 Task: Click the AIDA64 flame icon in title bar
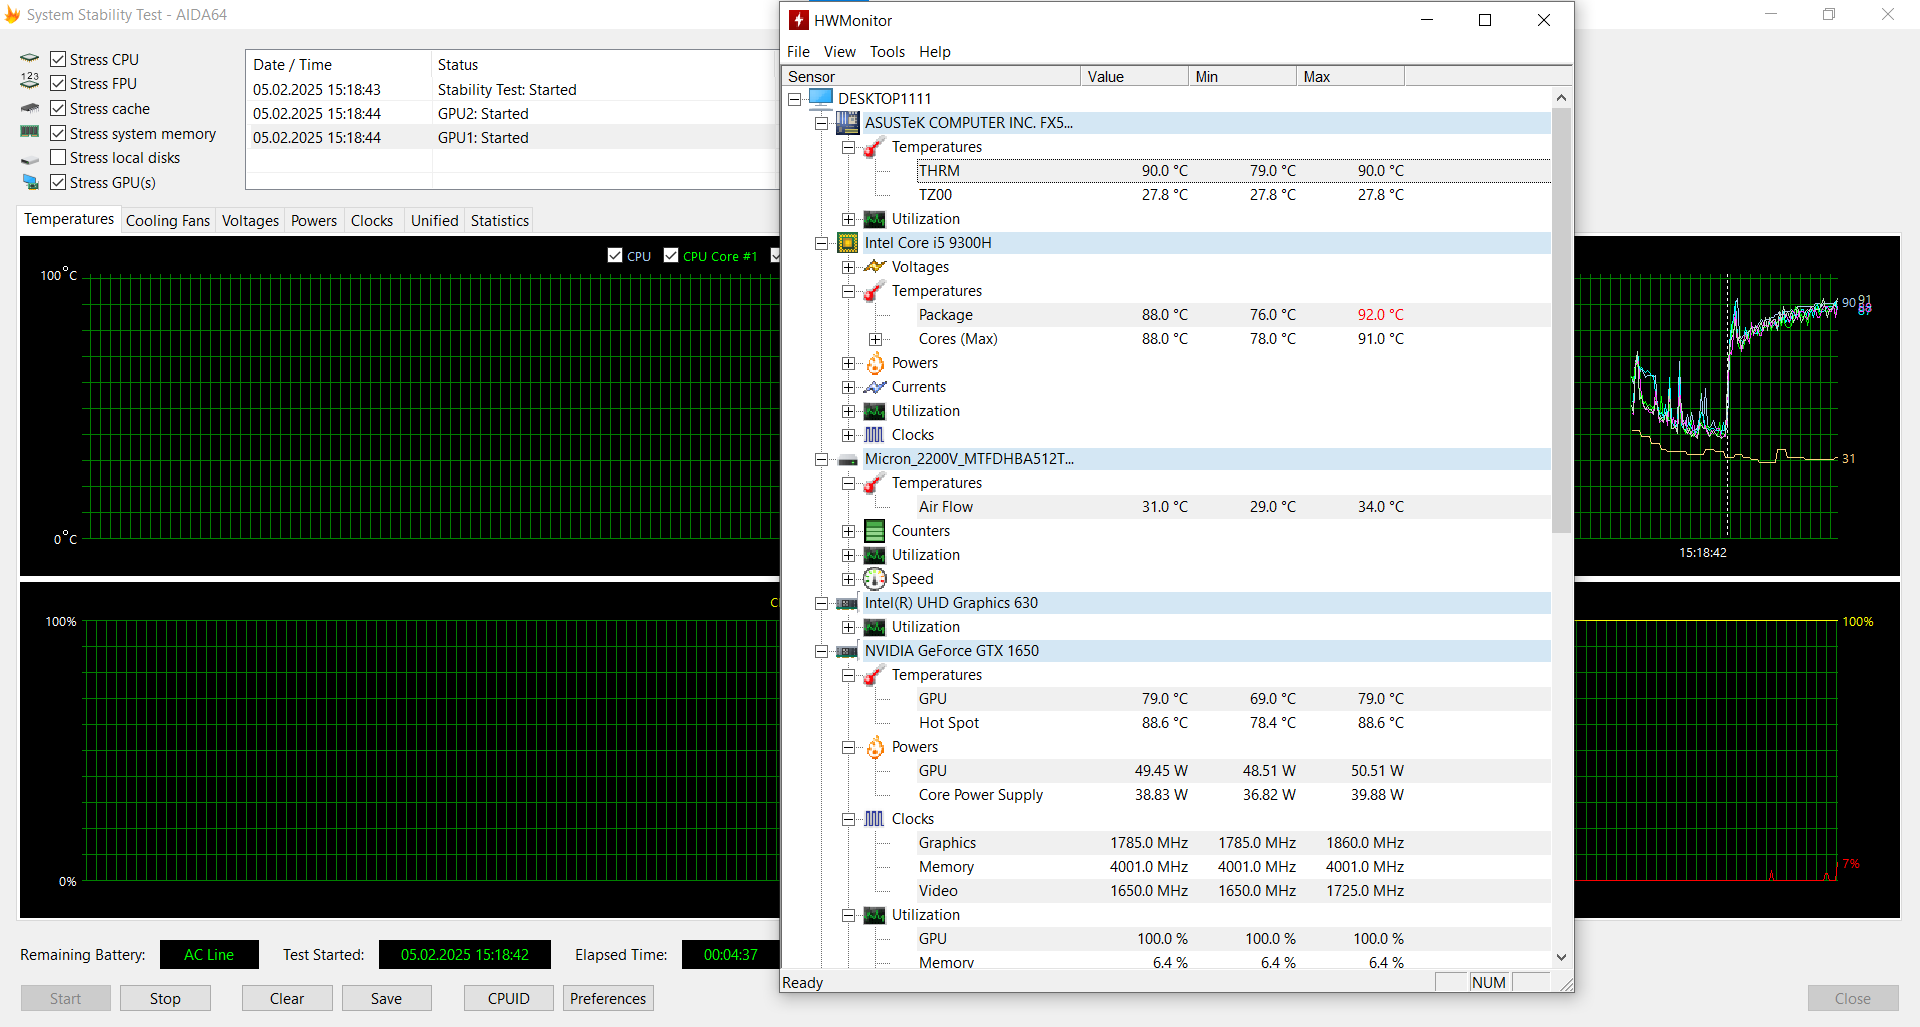12,14
